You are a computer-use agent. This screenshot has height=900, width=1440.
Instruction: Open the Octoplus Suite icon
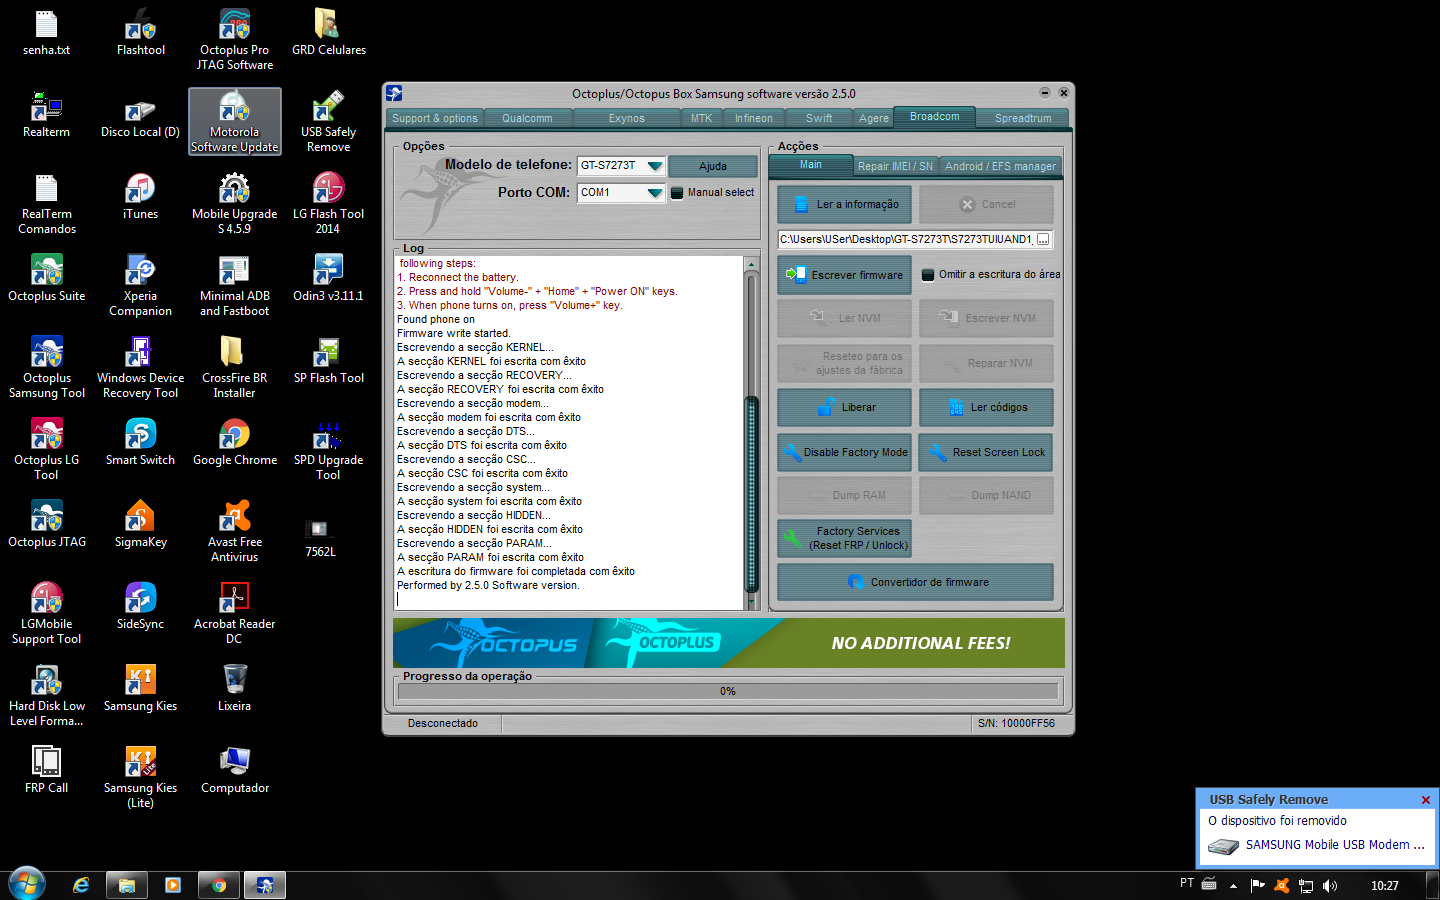tap(46, 278)
